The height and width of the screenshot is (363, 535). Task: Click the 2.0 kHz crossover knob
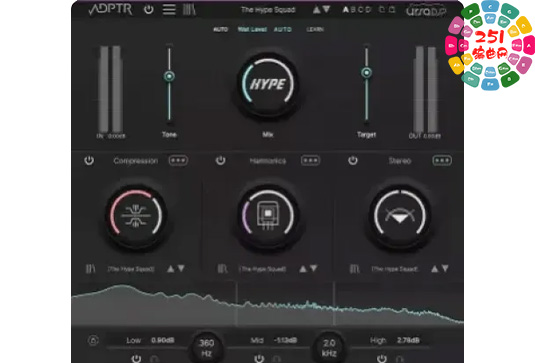(x=329, y=347)
